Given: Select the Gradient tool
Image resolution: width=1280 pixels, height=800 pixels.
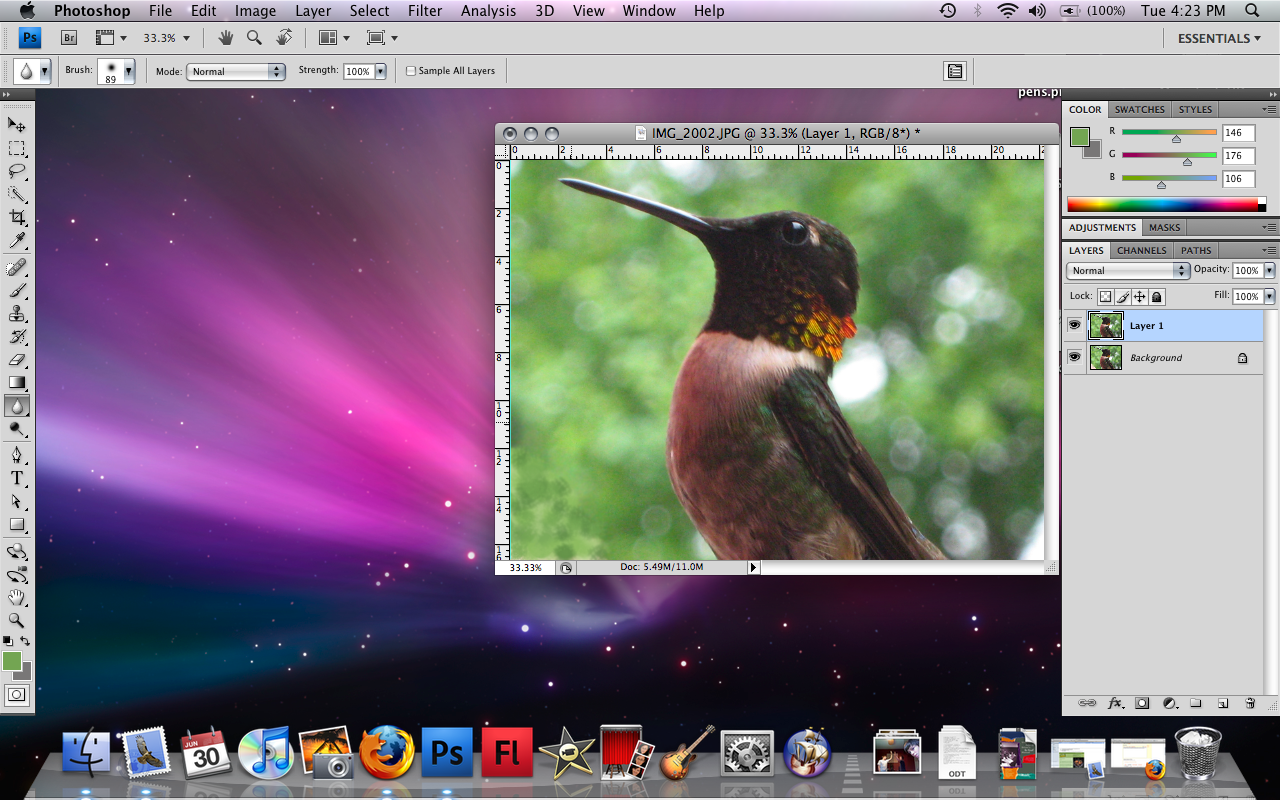Looking at the screenshot, I should pos(17,382).
